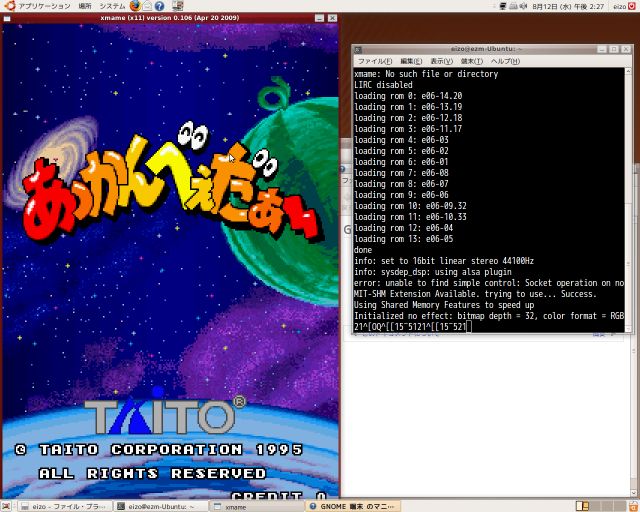Screen dimensions: 640x512
Task: Click the eizo user name in top panel
Action: [x=620, y=6]
